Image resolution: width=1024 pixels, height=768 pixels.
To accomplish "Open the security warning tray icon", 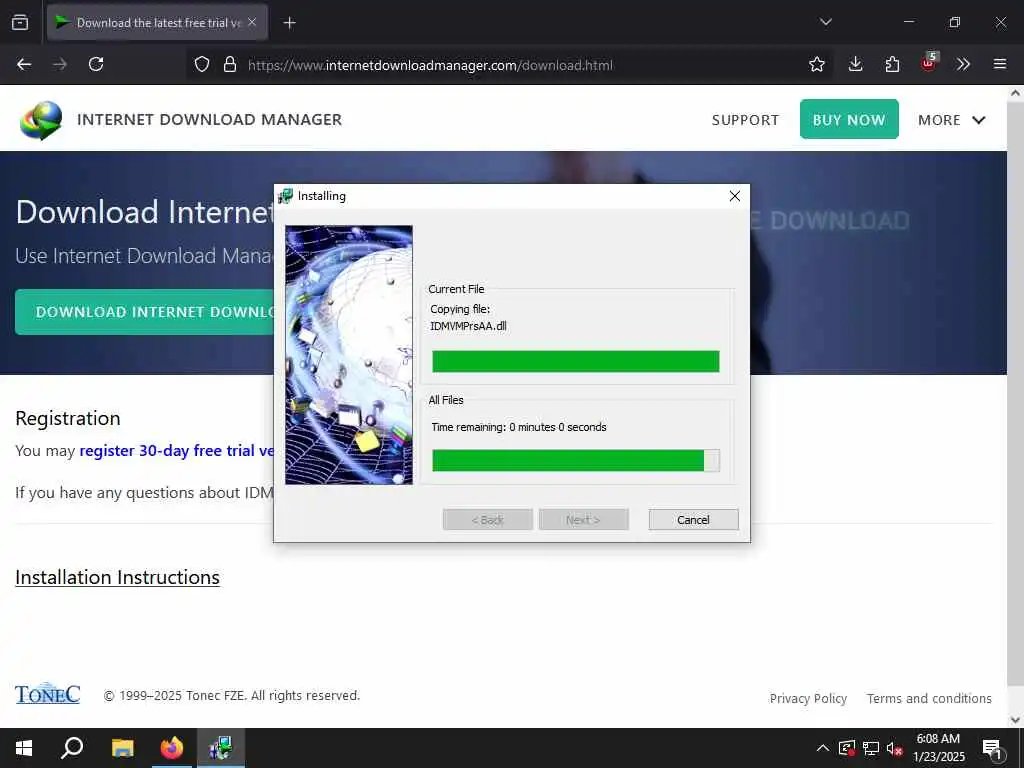I will pyautogui.click(x=847, y=748).
